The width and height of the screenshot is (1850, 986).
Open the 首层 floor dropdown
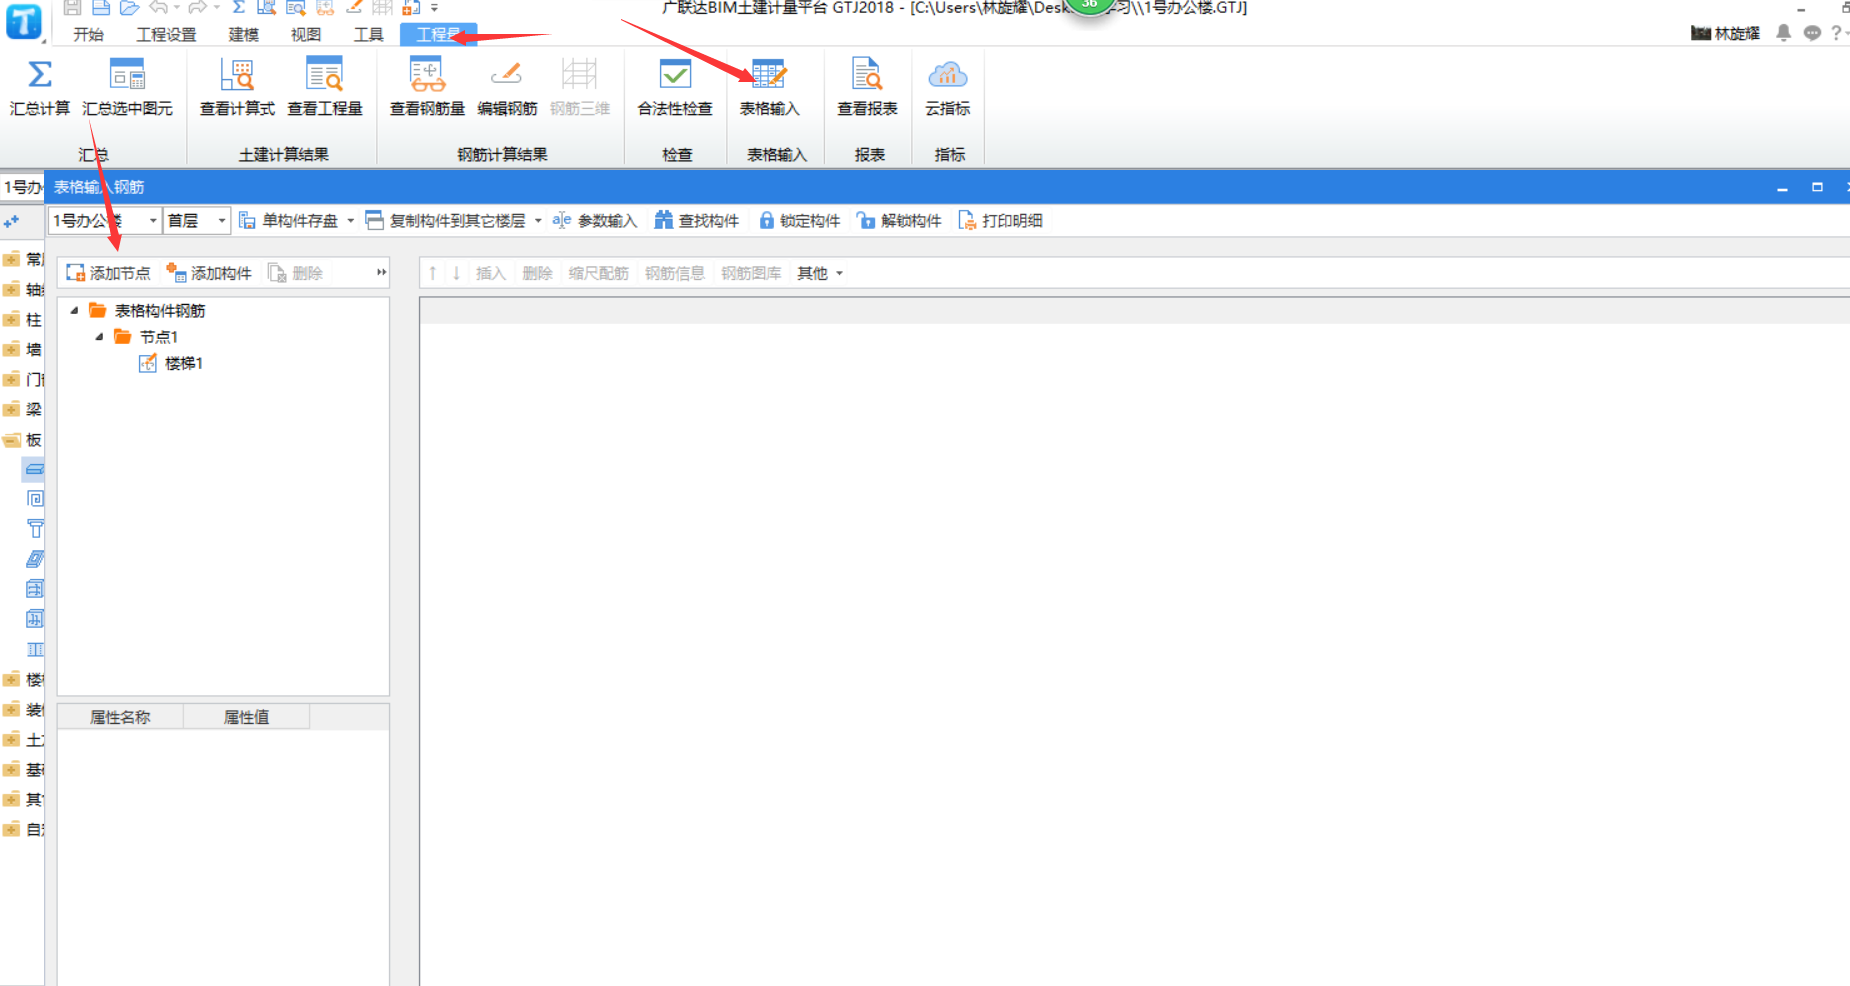pos(221,221)
